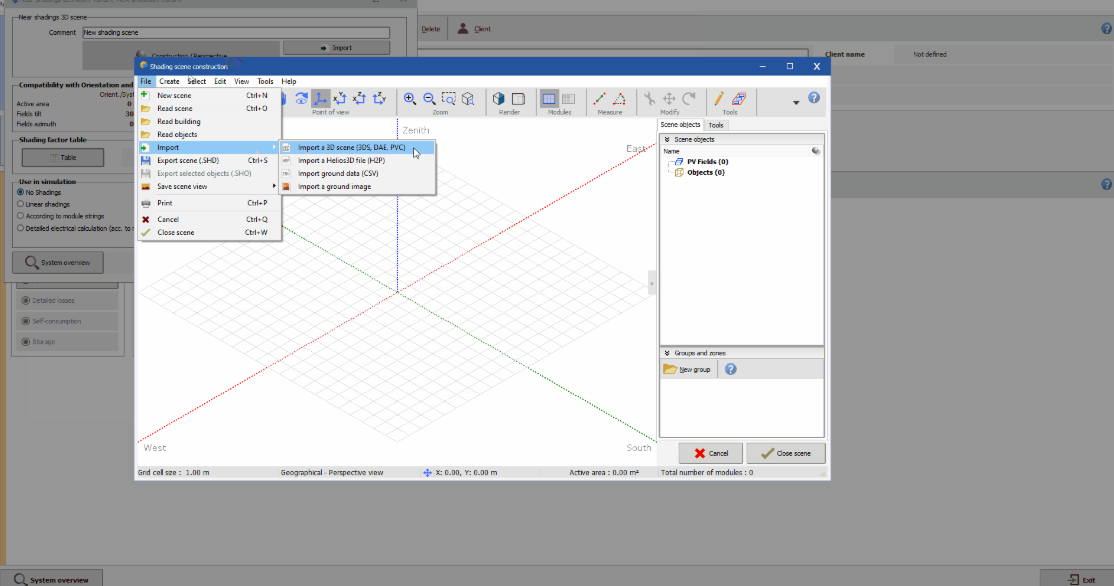Click the coordinates crosshair icon in status bar
The image size is (1114, 586).
click(x=427, y=472)
